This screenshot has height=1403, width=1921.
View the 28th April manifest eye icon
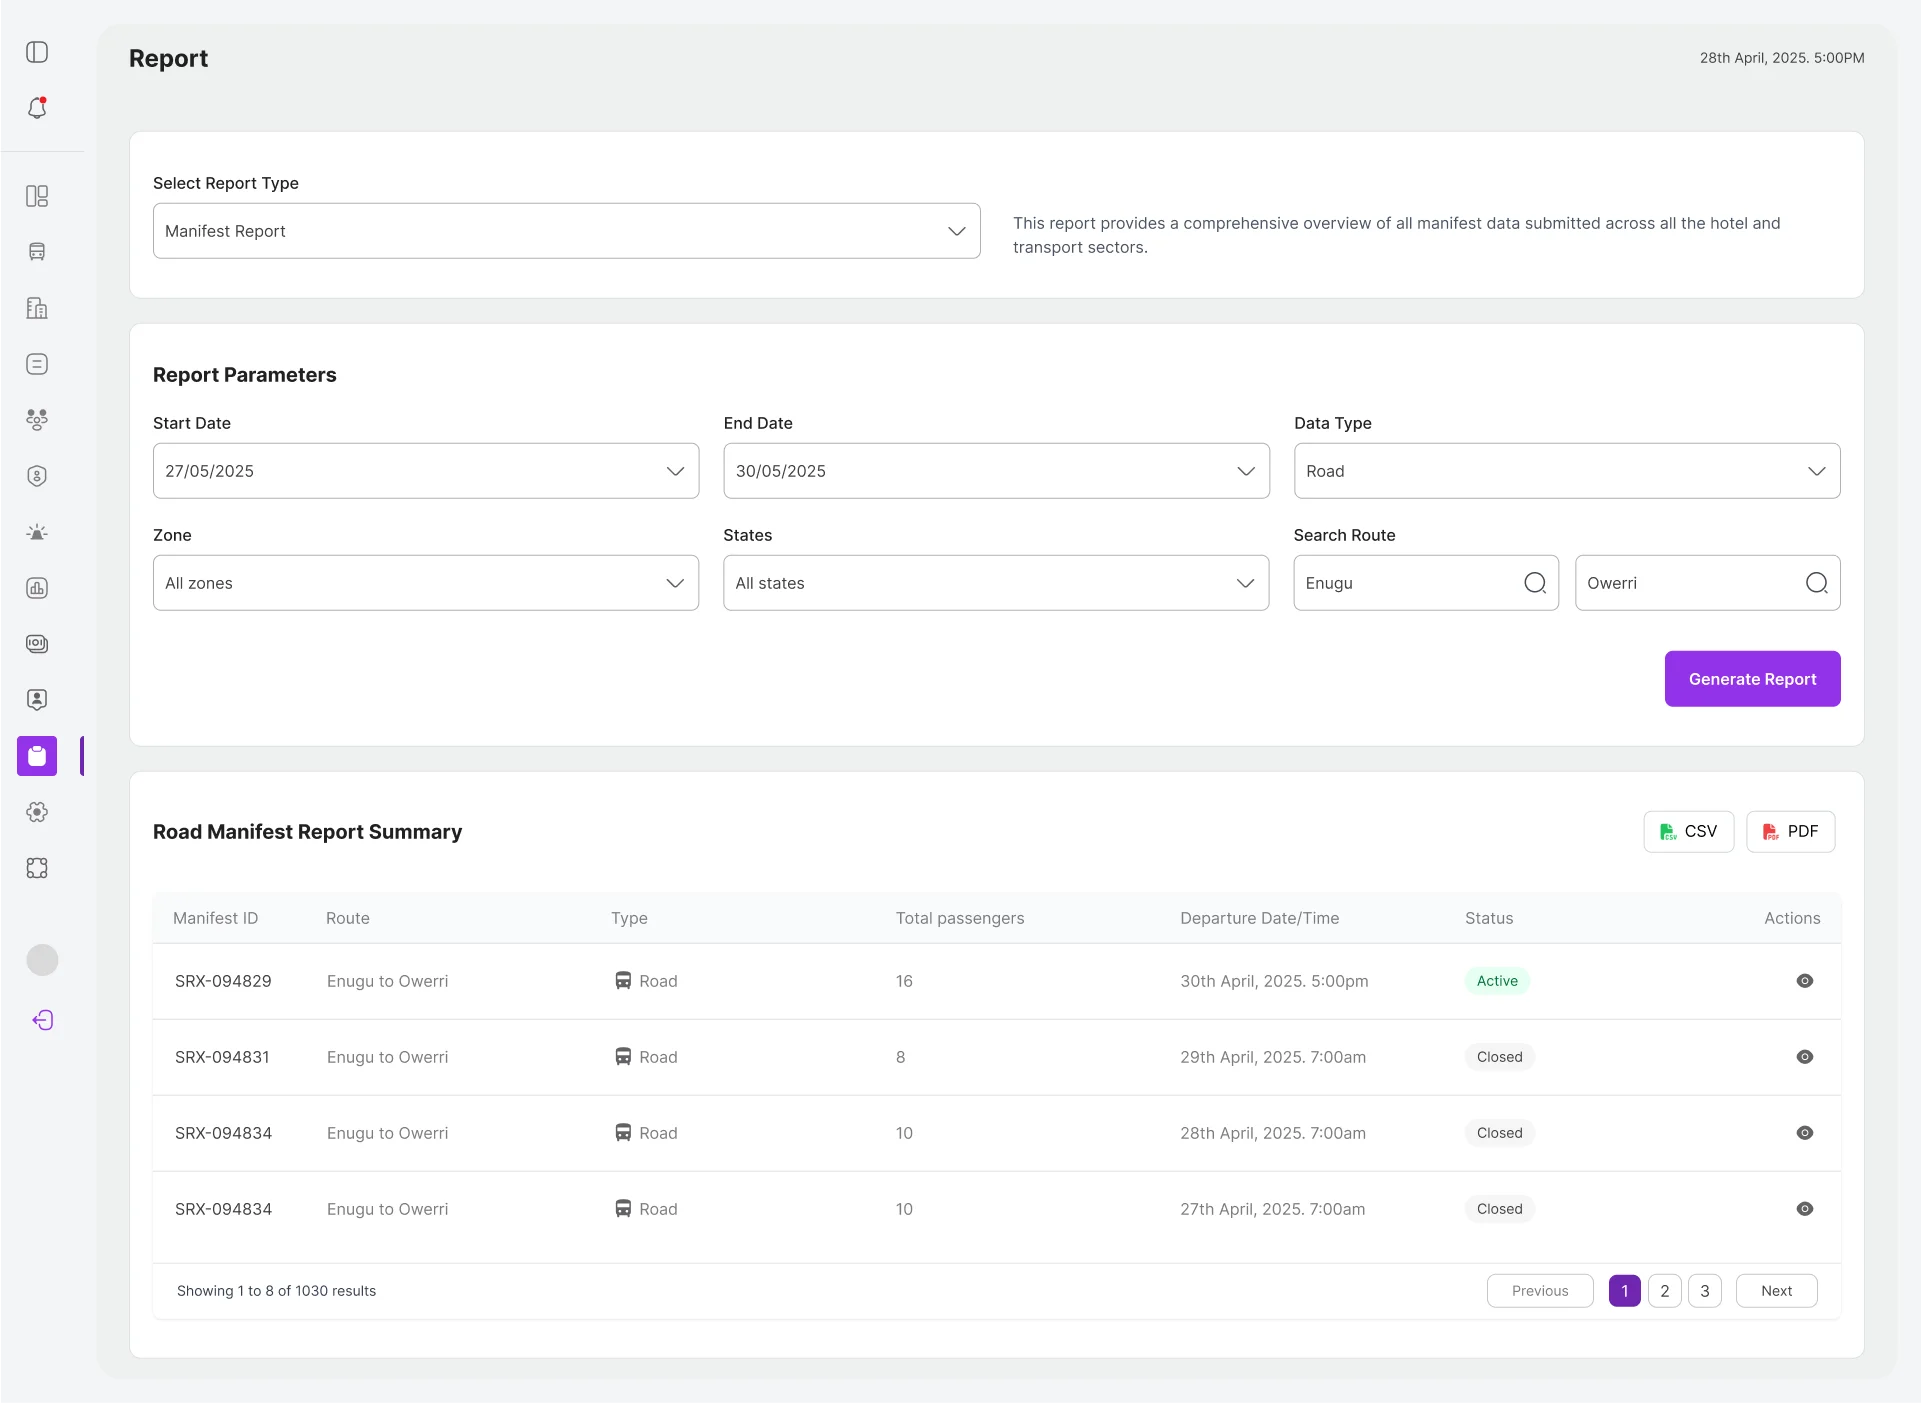click(x=1805, y=1133)
